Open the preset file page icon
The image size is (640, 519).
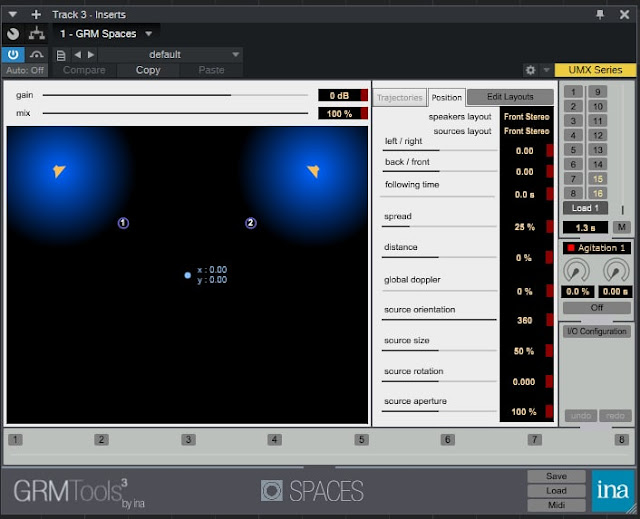[x=61, y=55]
